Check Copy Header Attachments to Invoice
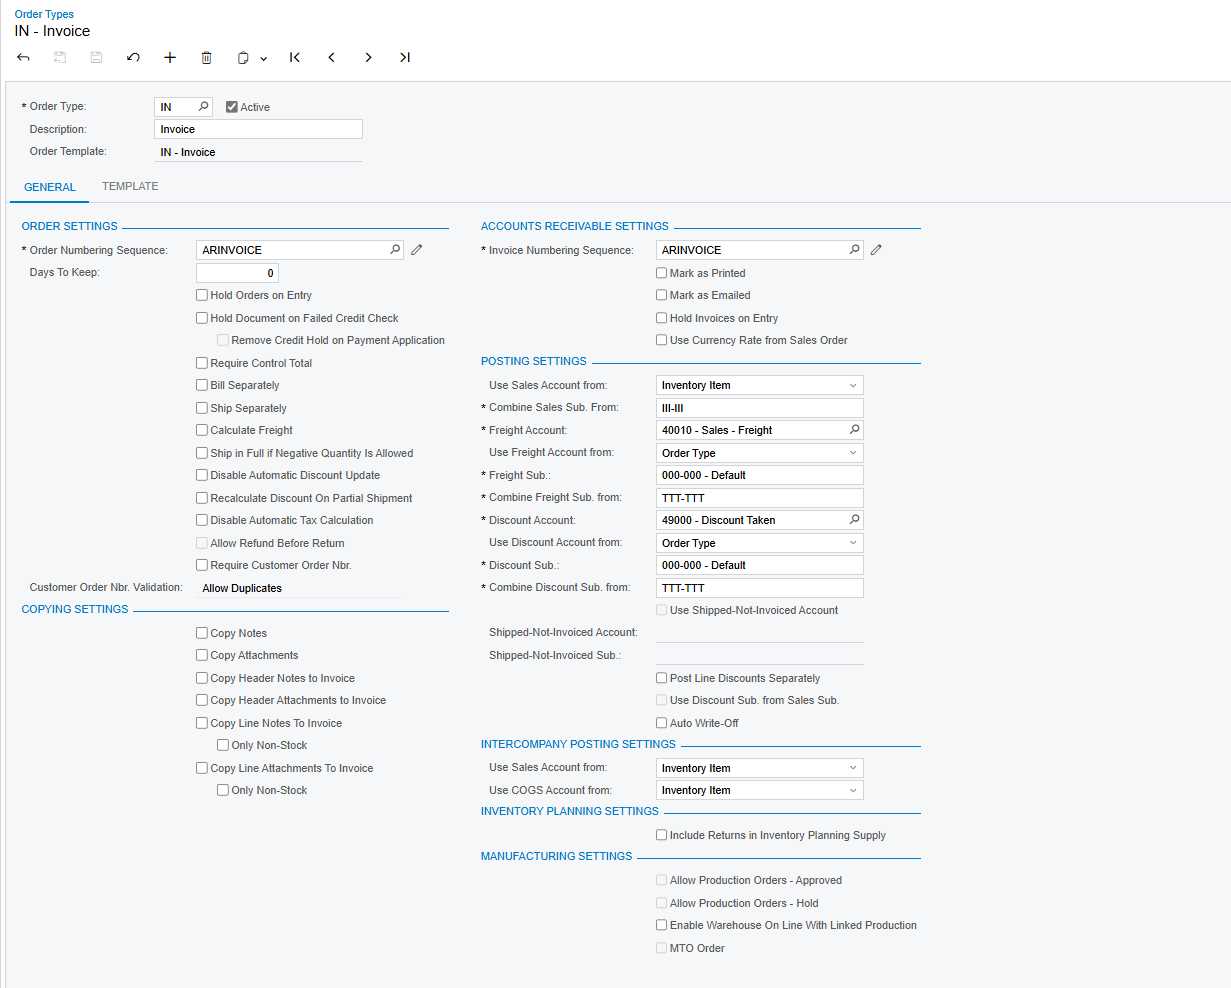1231x988 pixels. click(x=202, y=700)
